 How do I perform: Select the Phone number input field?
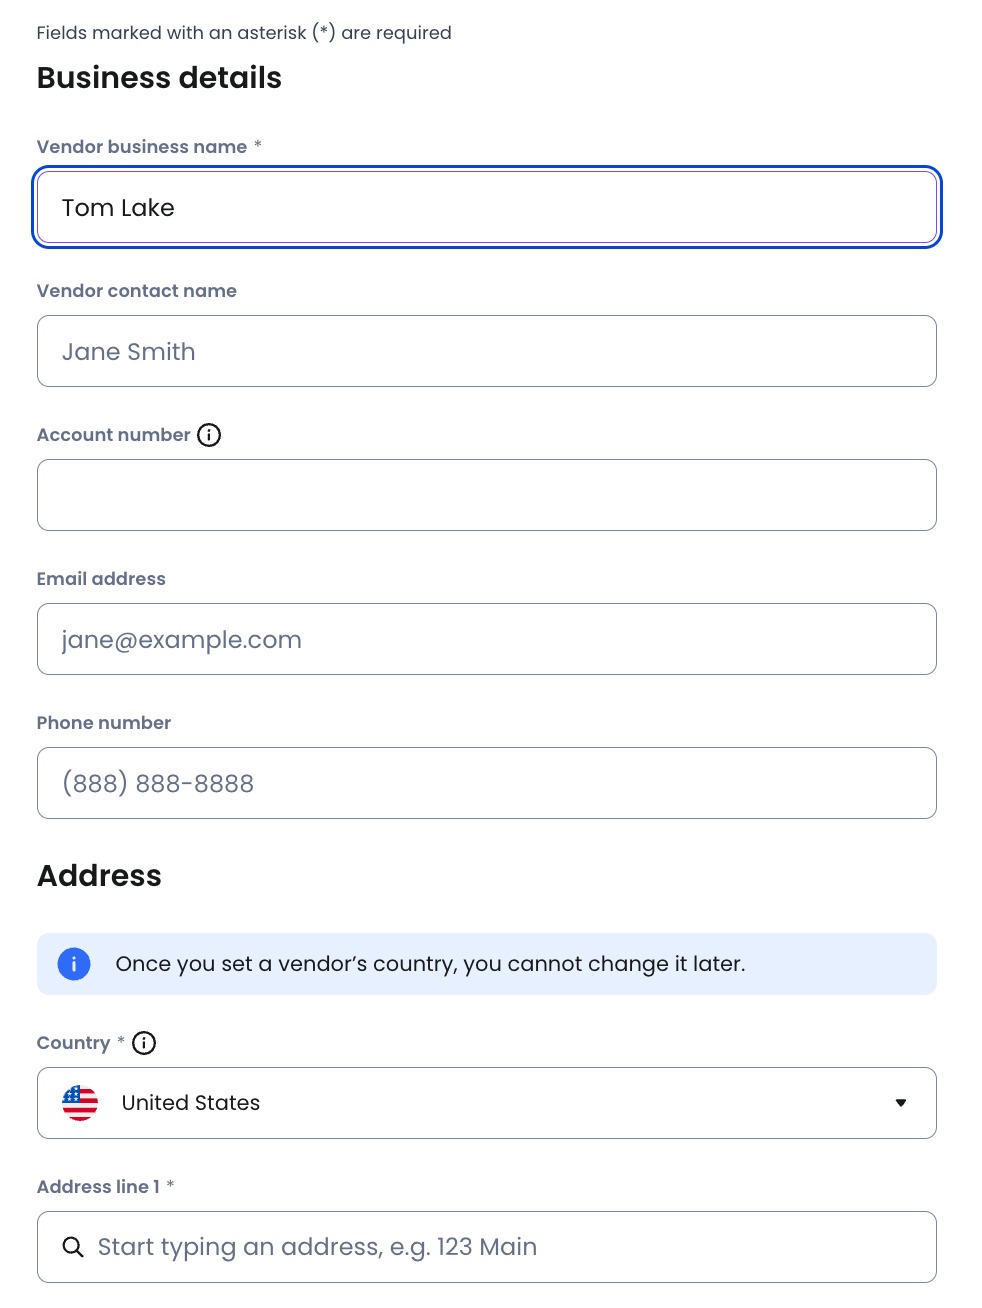point(487,783)
